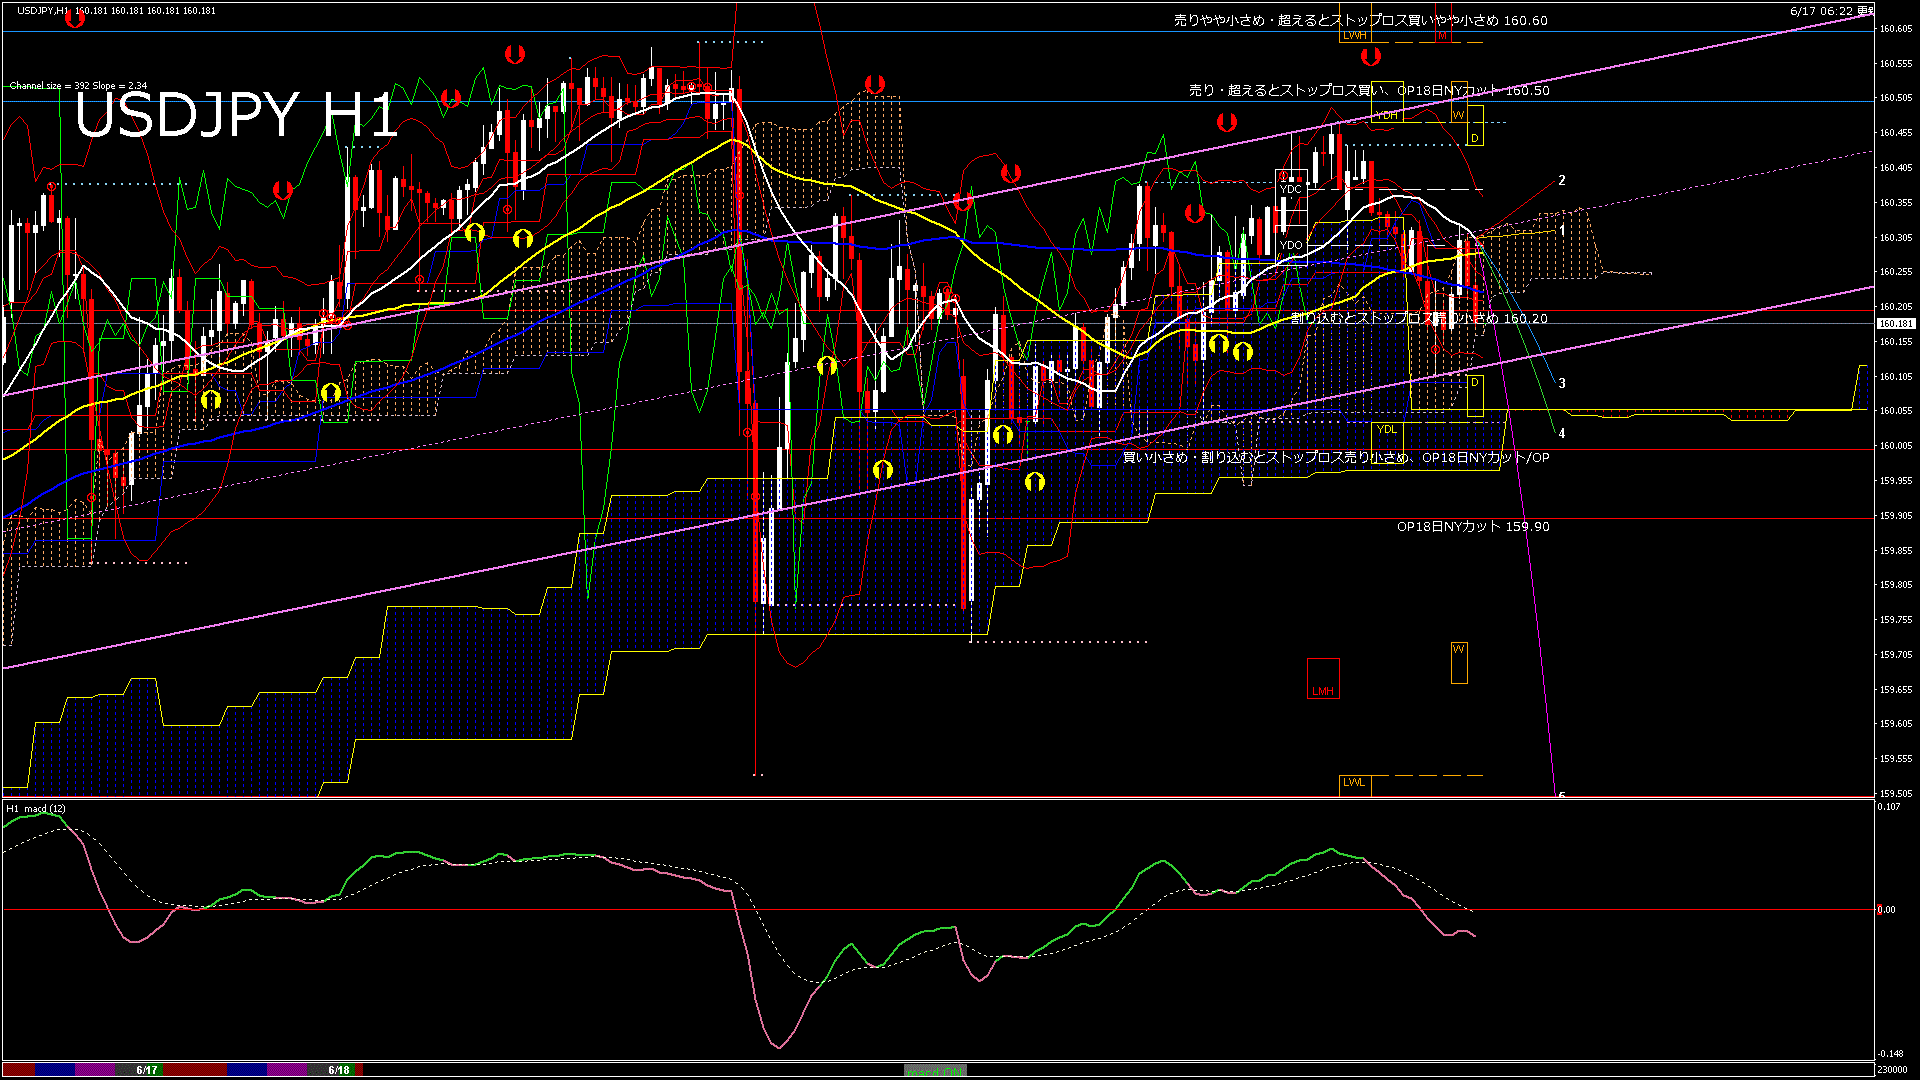Select the YDH yesterday-high label
This screenshot has height=1080, width=1920.
(1387, 116)
